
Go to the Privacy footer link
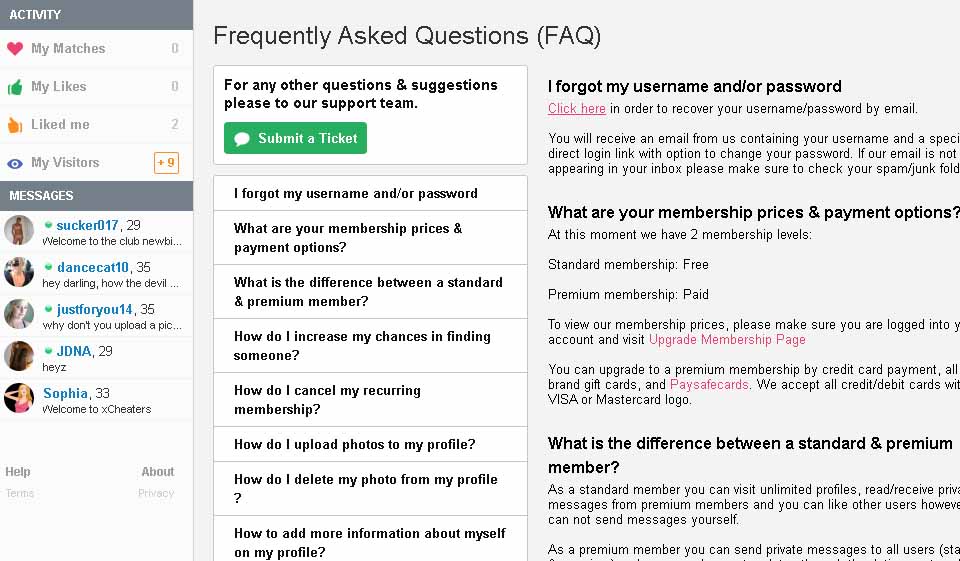156,493
